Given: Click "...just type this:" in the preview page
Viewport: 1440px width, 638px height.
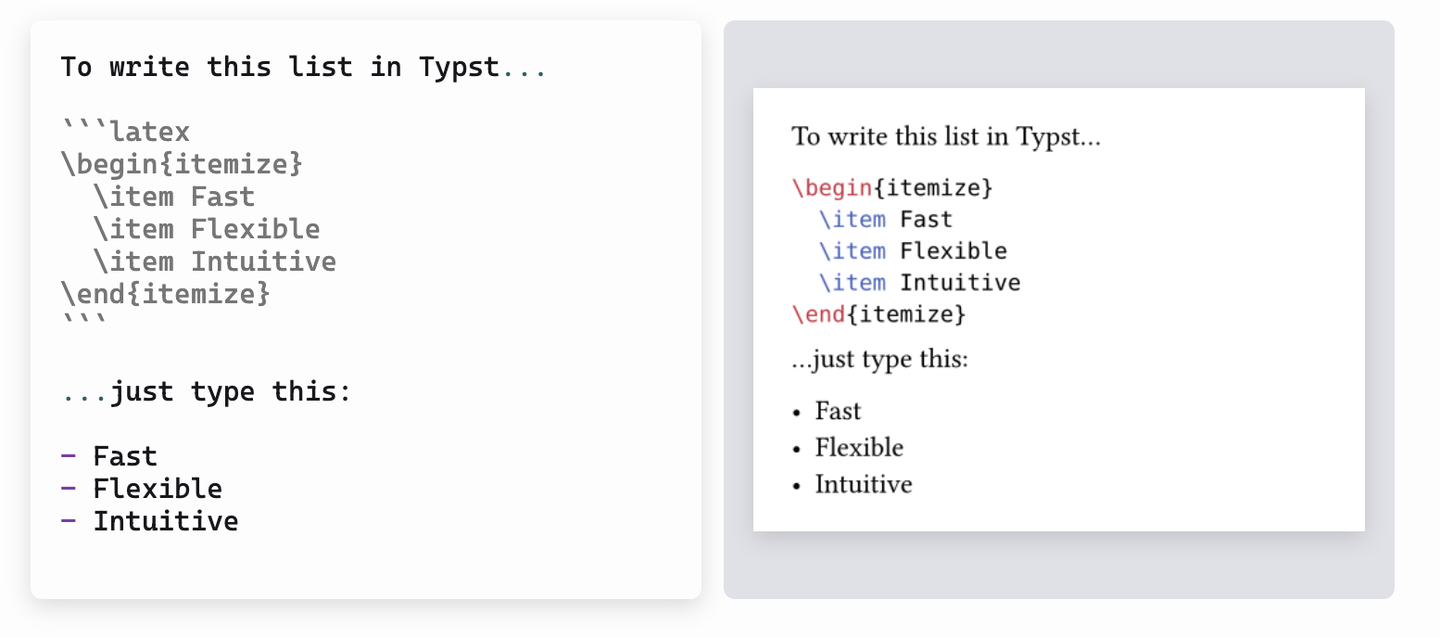Looking at the screenshot, I should (x=879, y=358).
